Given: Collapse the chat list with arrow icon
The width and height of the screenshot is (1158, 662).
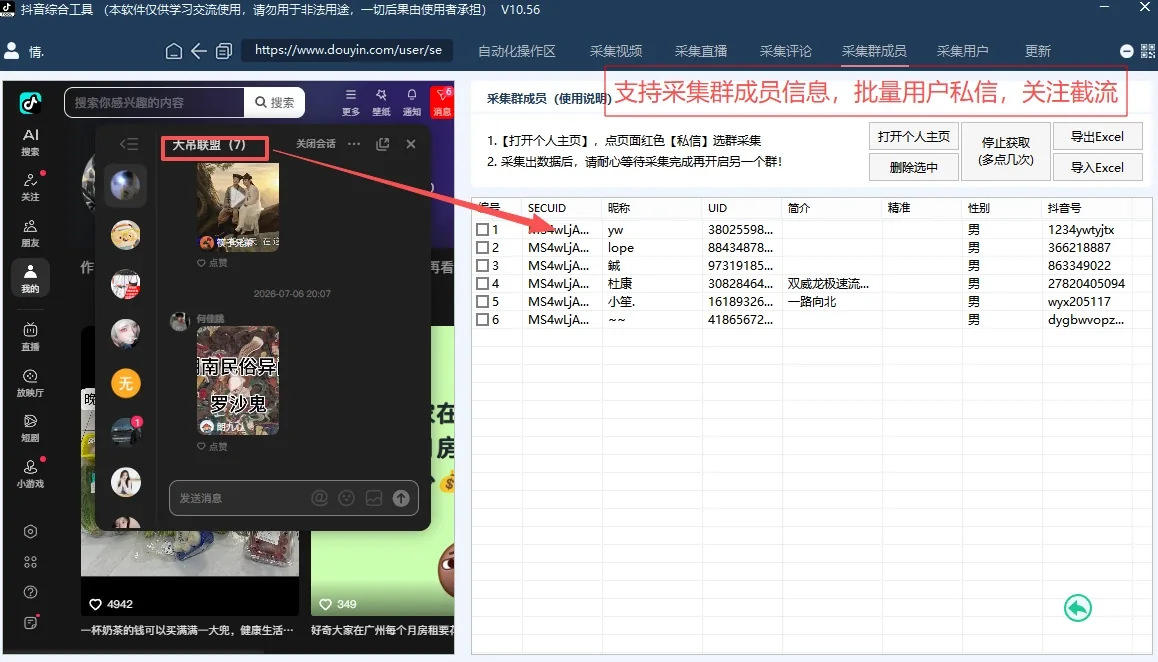Looking at the screenshot, I should point(129,144).
